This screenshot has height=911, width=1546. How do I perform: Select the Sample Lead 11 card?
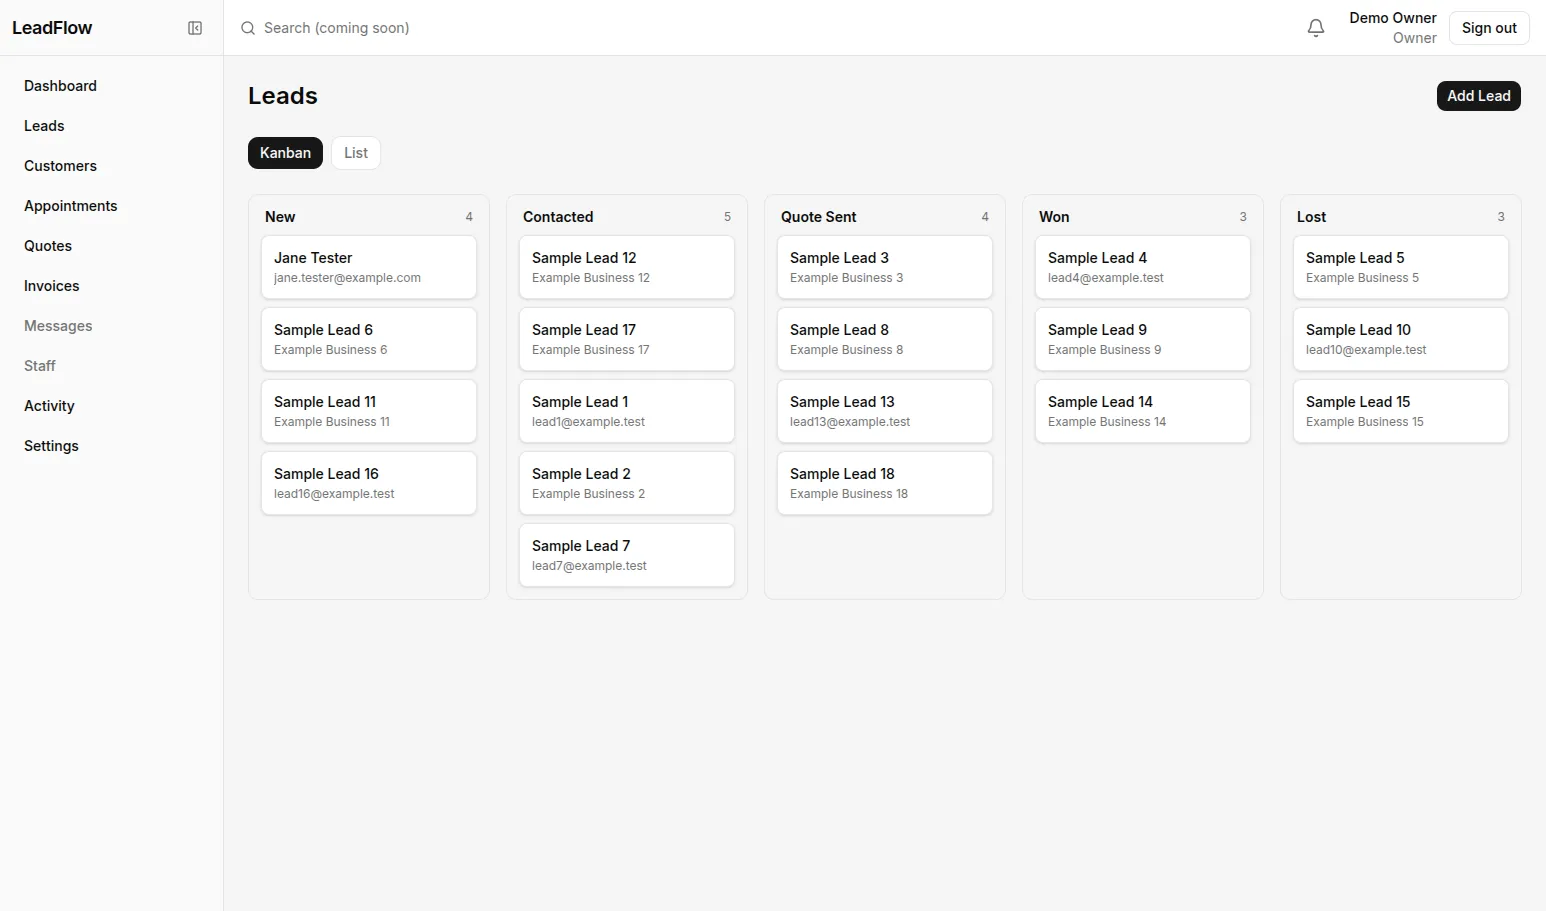click(x=369, y=411)
